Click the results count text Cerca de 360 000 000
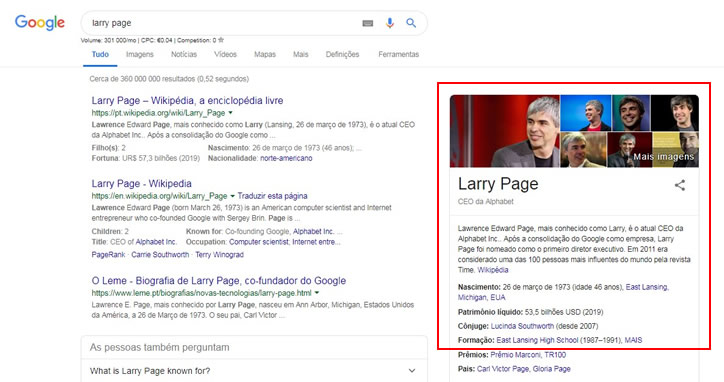This screenshot has width=724, height=382. (x=169, y=79)
